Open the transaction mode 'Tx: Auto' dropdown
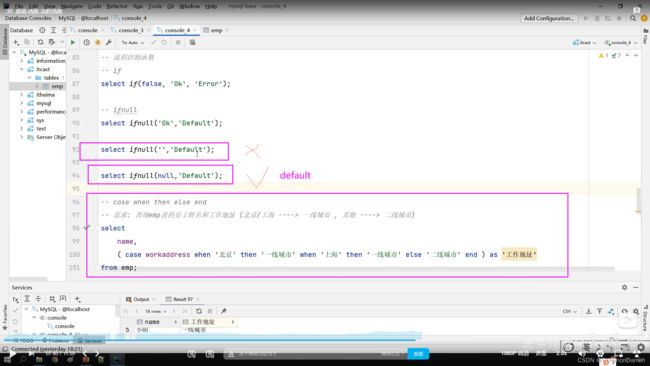Image resolution: width=650 pixels, height=366 pixels. click(133, 42)
